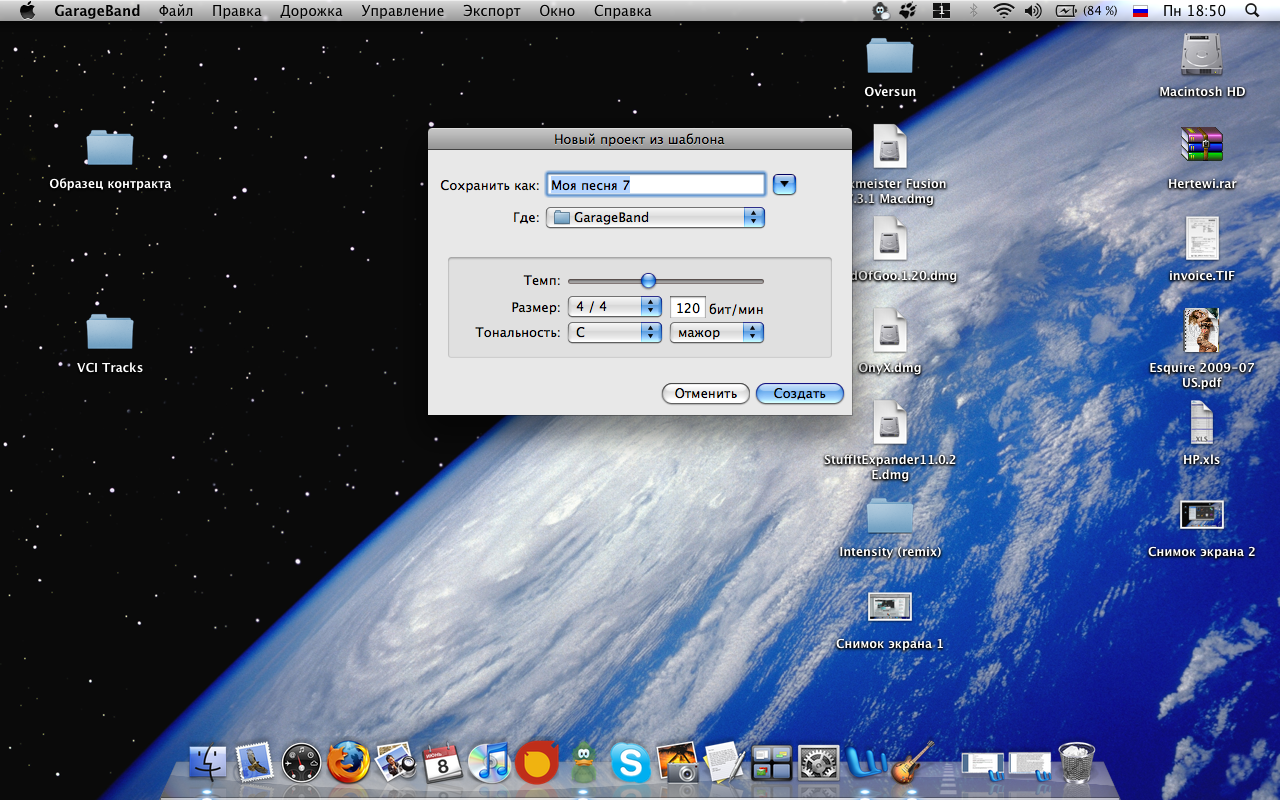Open the Управление menu

(403, 11)
